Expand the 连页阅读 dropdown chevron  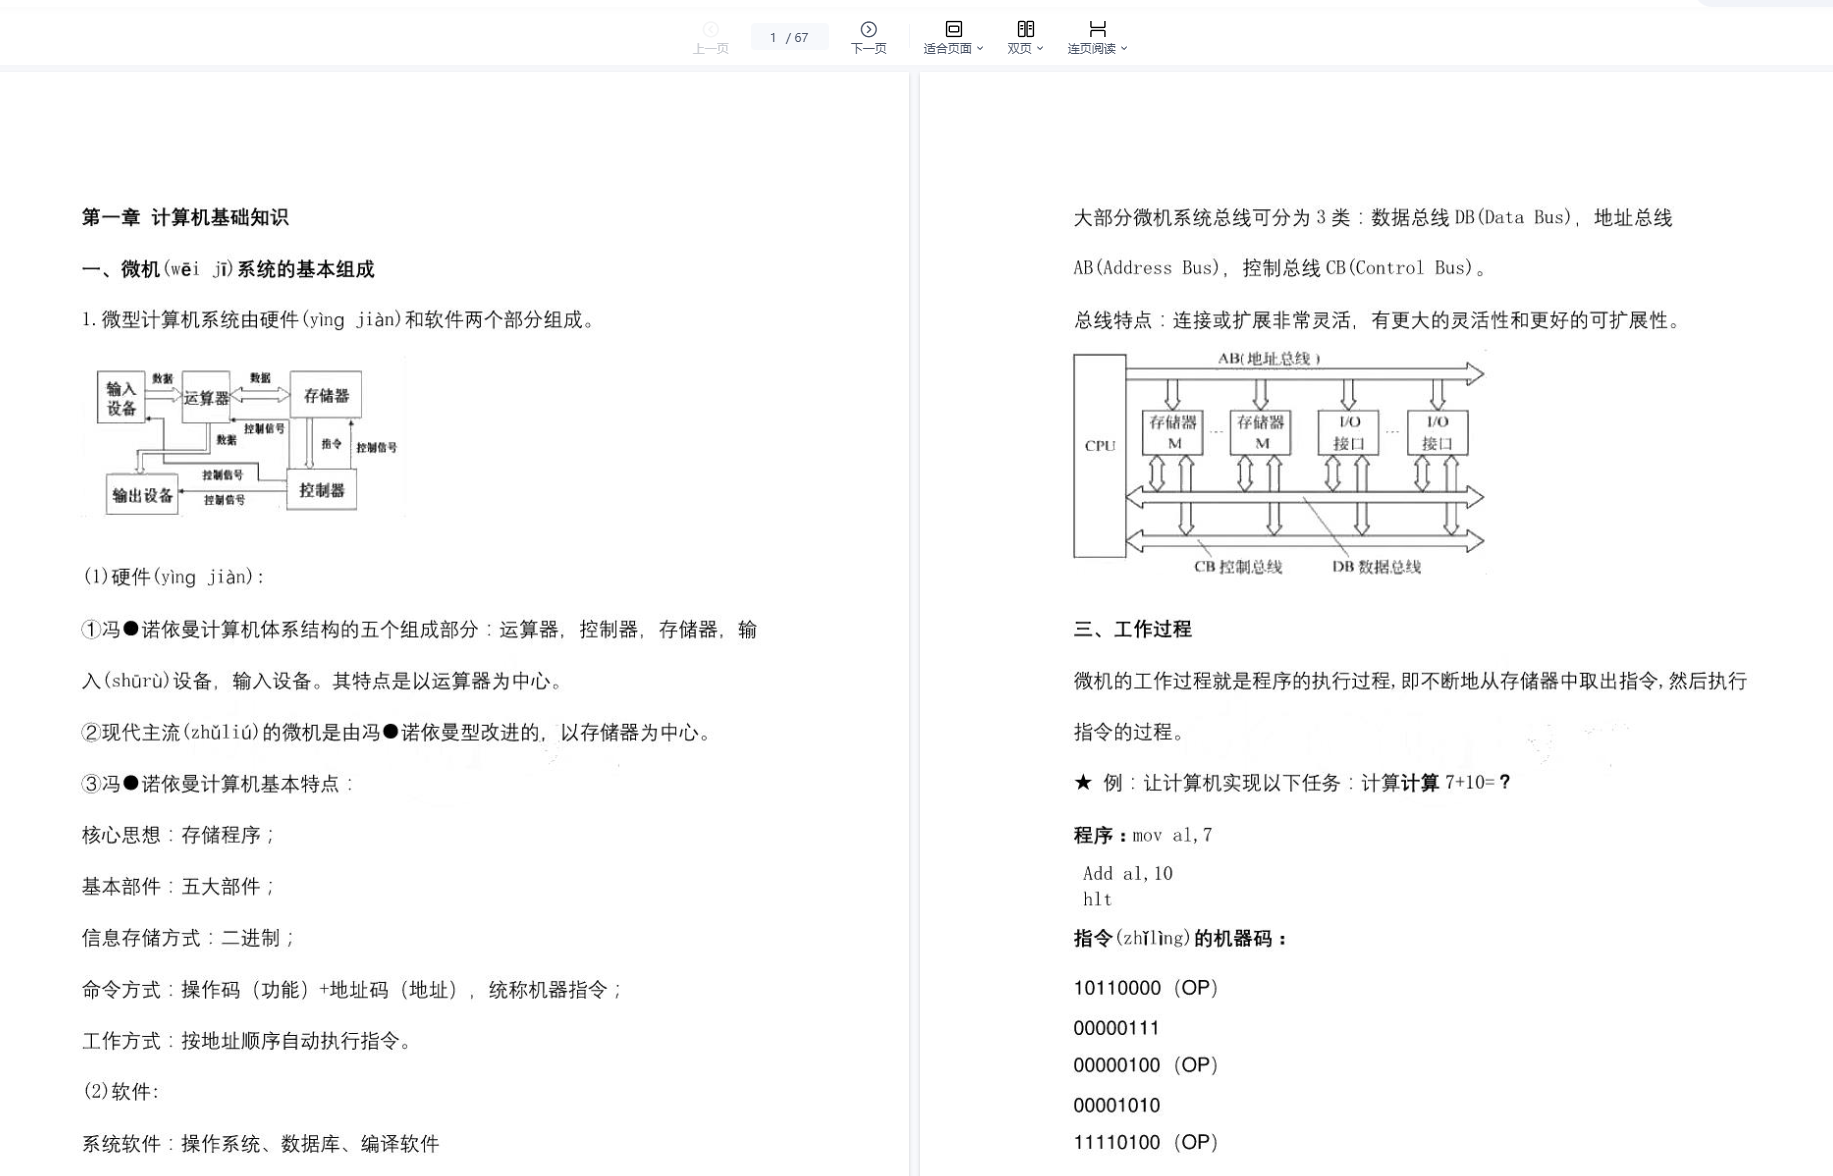pyautogui.click(x=1124, y=49)
